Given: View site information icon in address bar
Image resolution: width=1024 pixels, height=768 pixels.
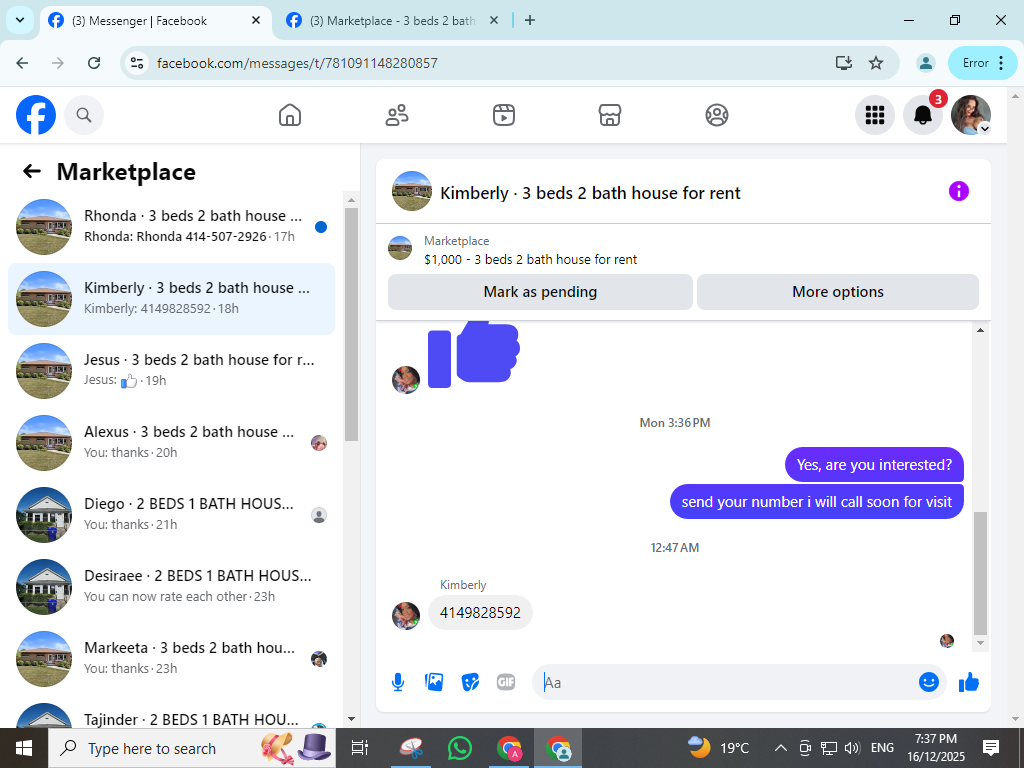Looking at the screenshot, I should [136, 63].
